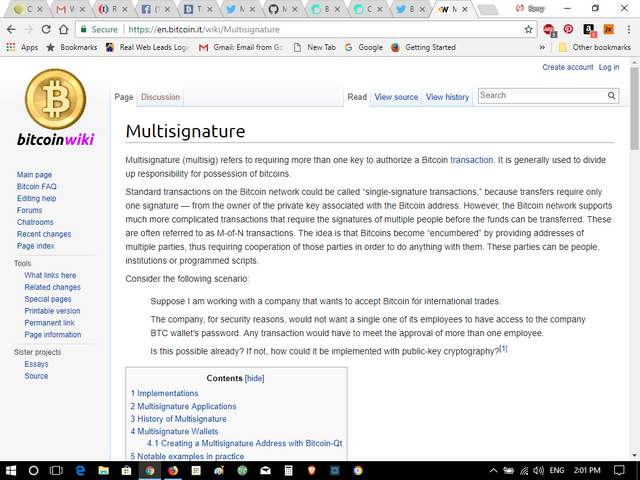The width and height of the screenshot is (640, 480).
Task: Open a new tab with the new-tab button
Action: click(x=487, y=9)
